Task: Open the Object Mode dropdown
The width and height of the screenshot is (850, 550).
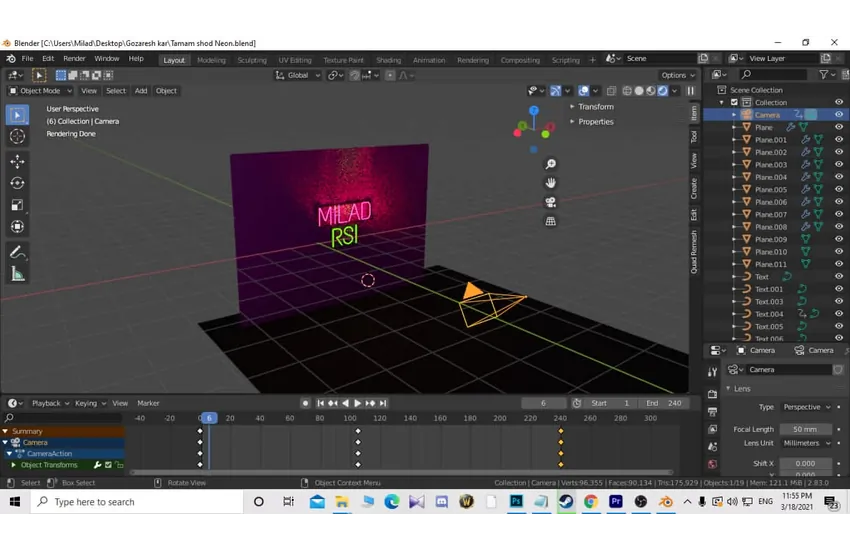Action: (40, 91)
